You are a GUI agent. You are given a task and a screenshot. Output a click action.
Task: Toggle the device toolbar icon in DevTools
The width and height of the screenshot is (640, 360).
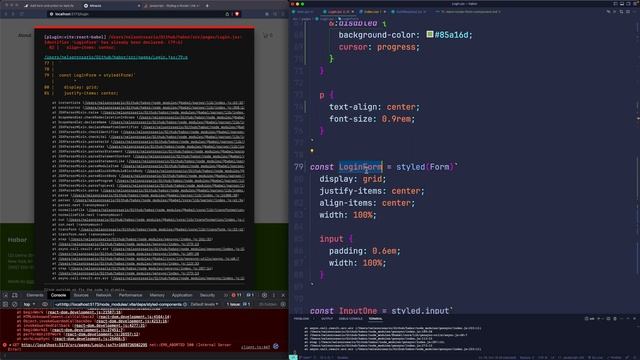pyautogui.click(x=15, y=295)
